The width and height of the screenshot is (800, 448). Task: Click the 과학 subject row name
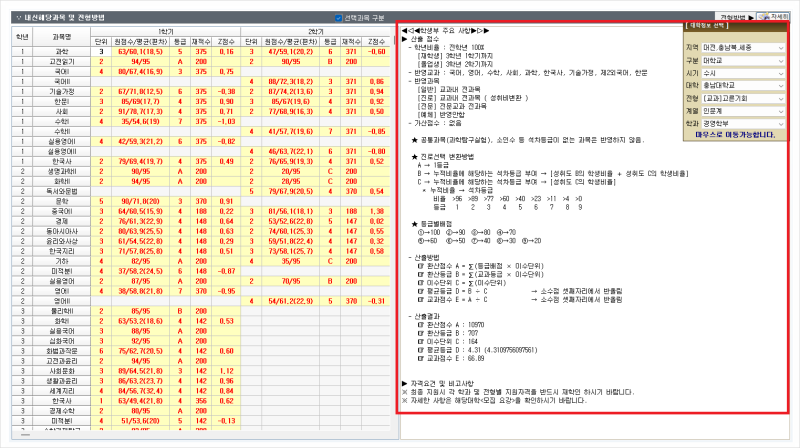click(62, 52)
